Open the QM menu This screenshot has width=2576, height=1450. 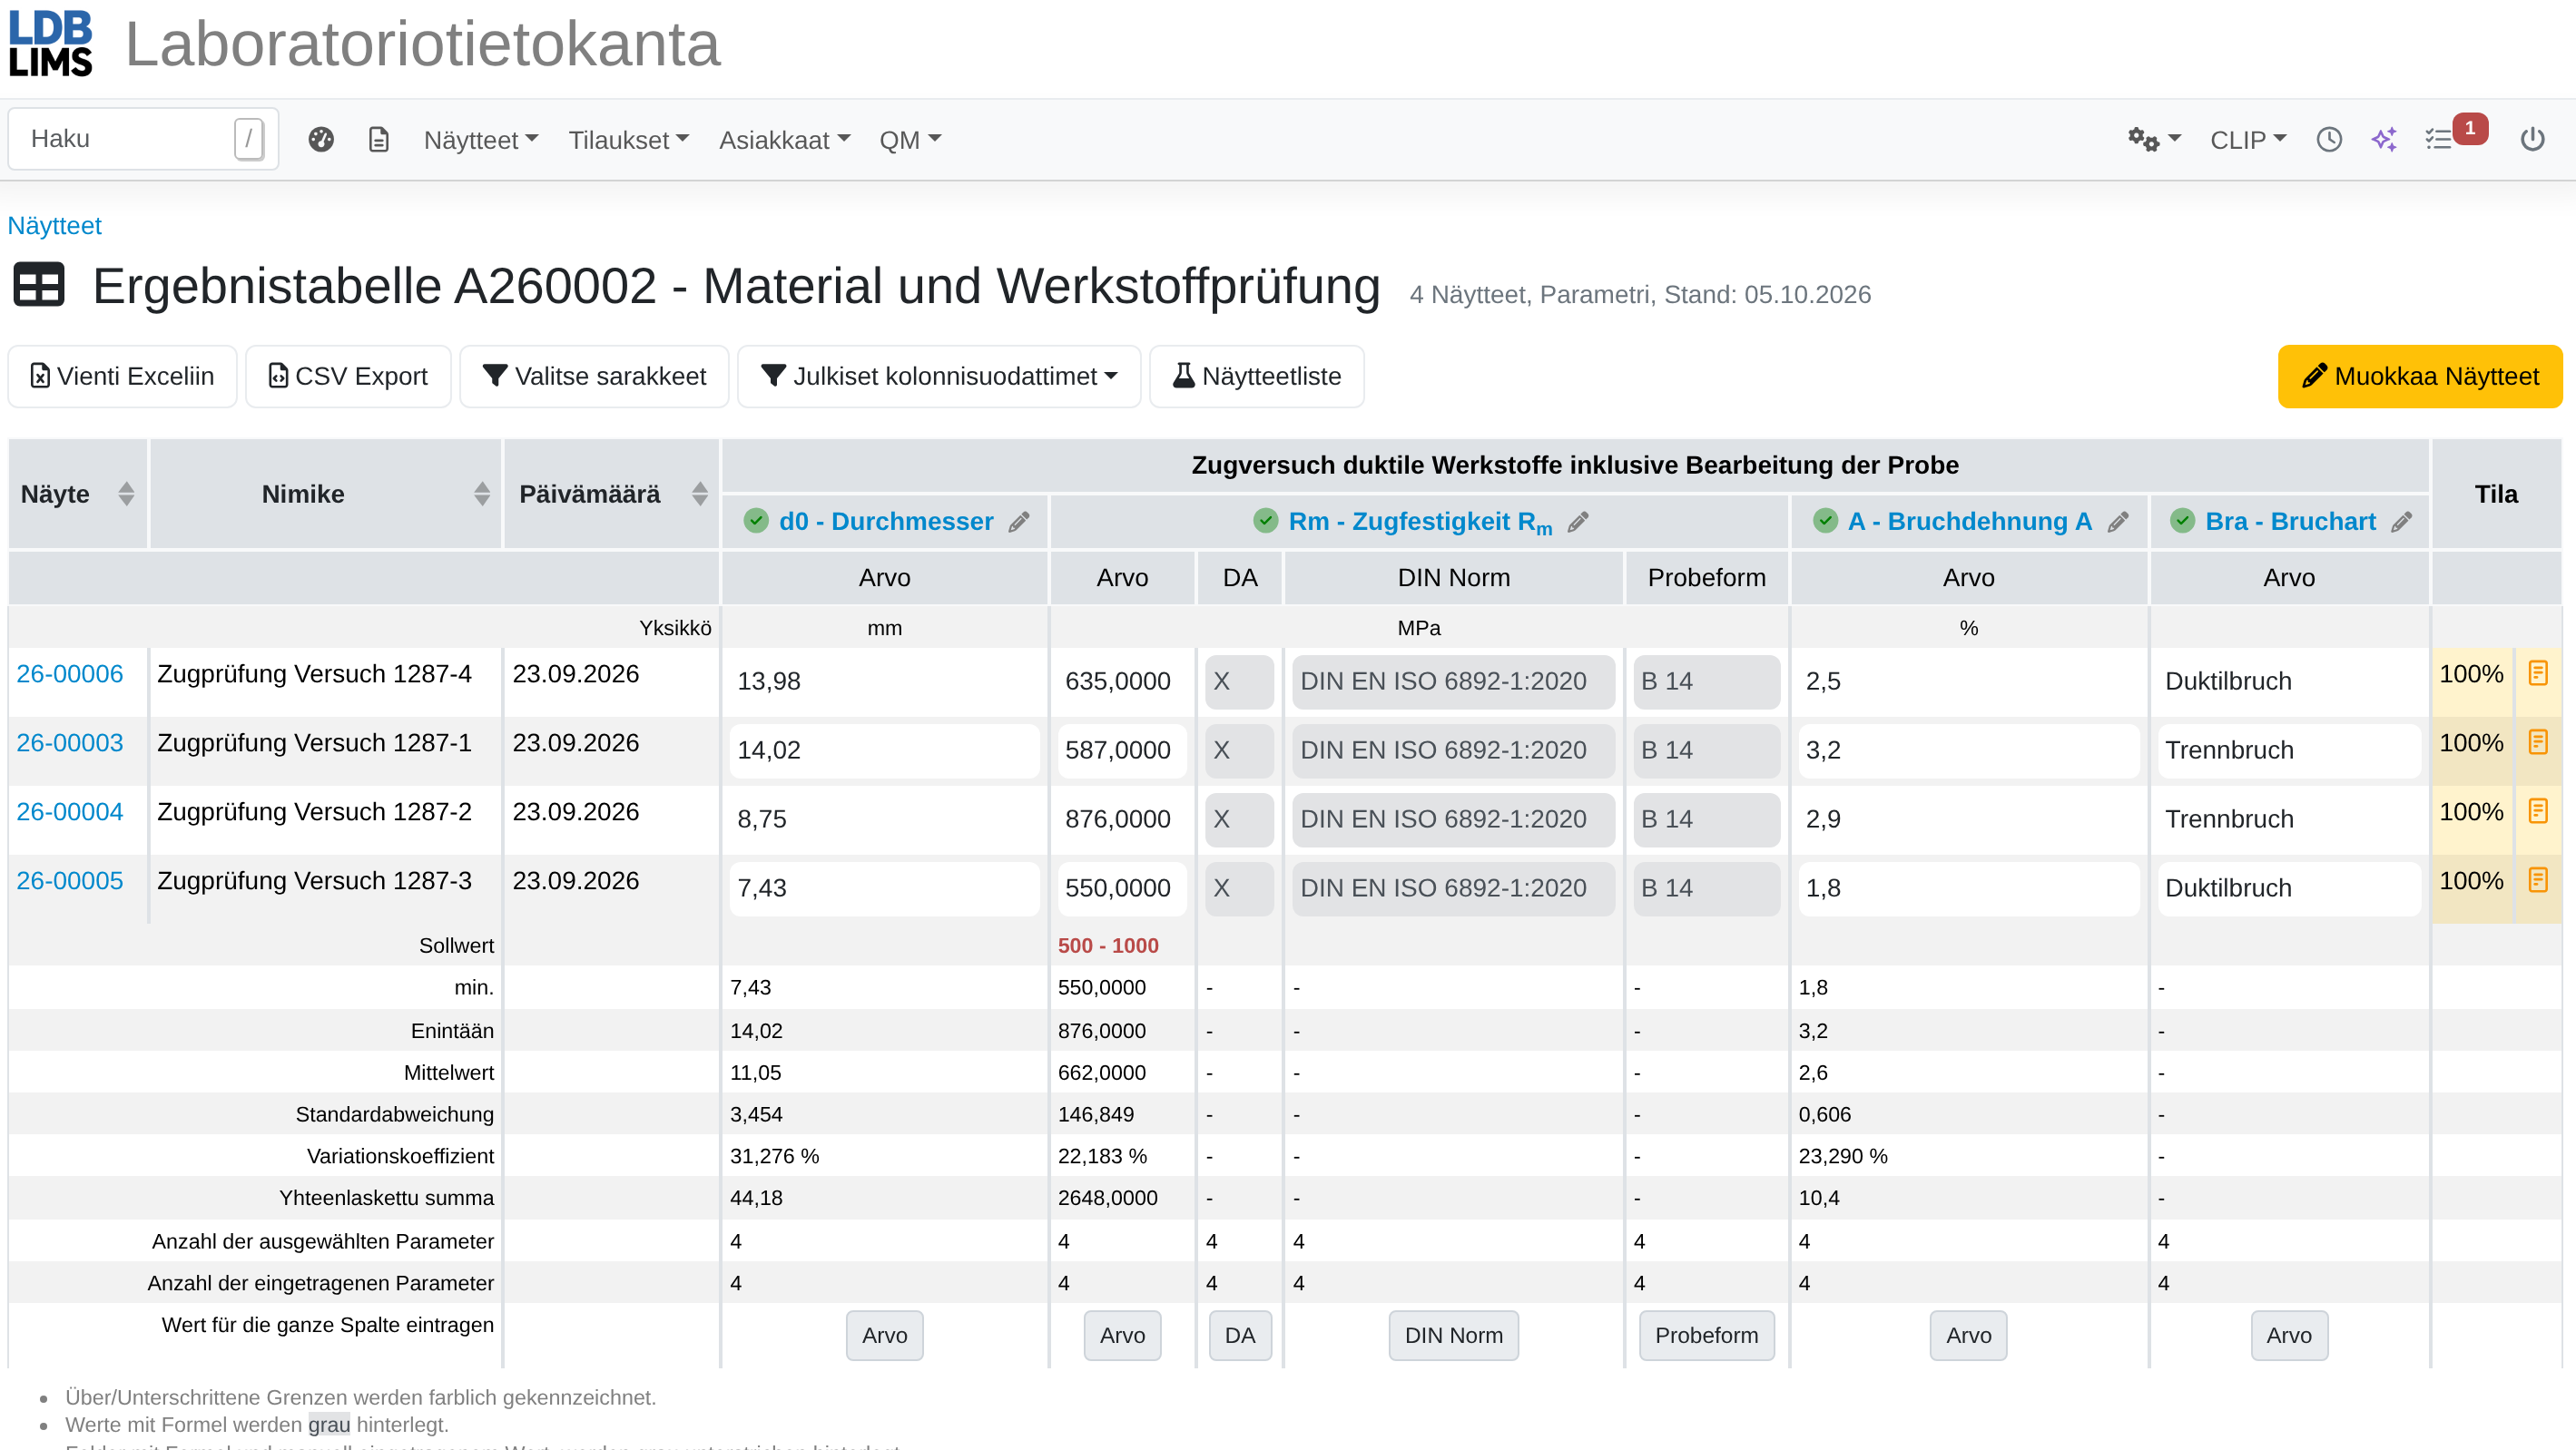[910, 140]
